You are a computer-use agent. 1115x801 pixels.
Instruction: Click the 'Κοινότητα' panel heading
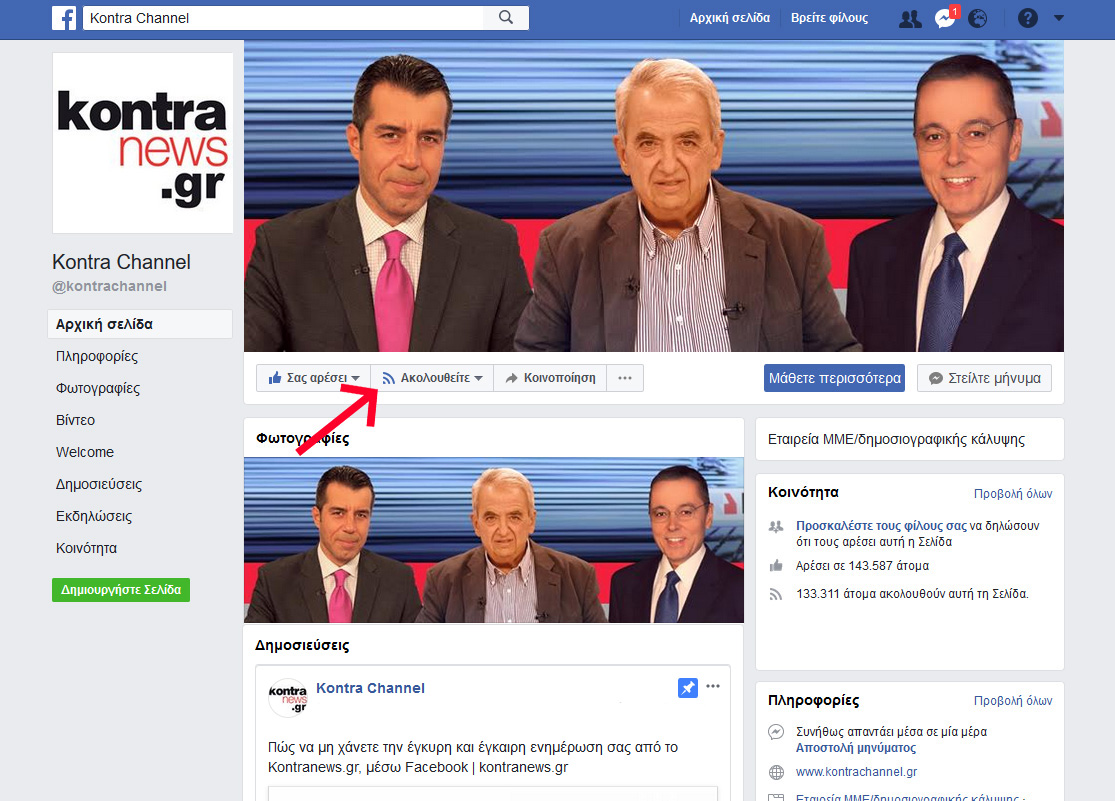pyautogui.click(x=804, y=492)
